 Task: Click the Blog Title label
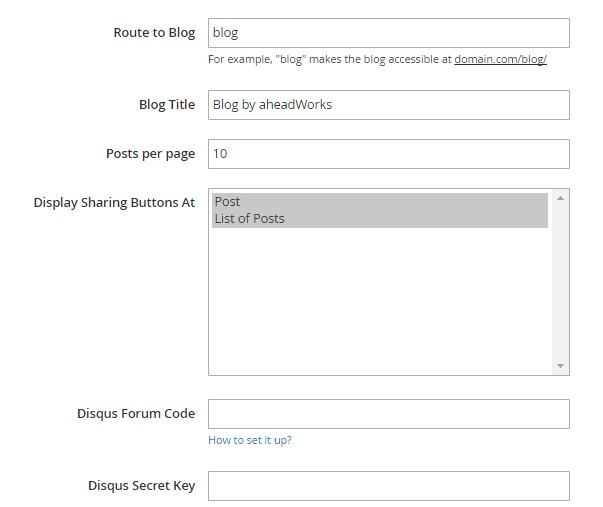pos(167,105)
